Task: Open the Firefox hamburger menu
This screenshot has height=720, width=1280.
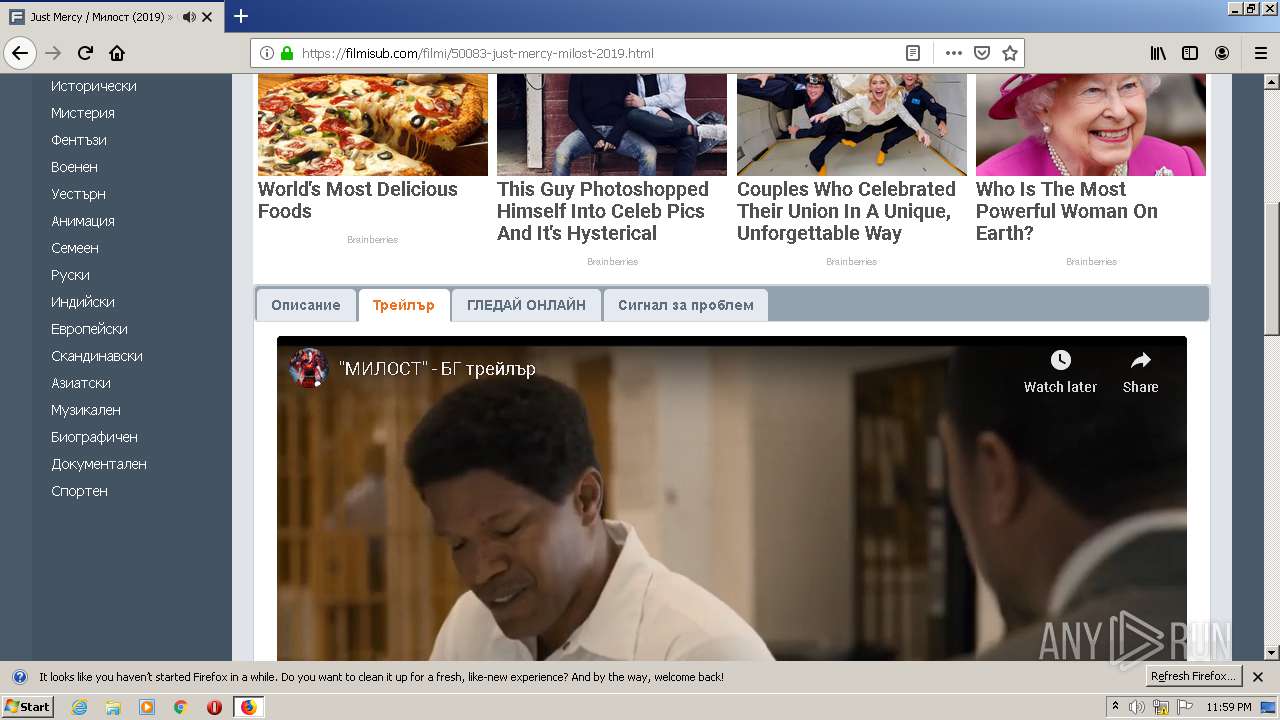Action: click(1260, 53)
